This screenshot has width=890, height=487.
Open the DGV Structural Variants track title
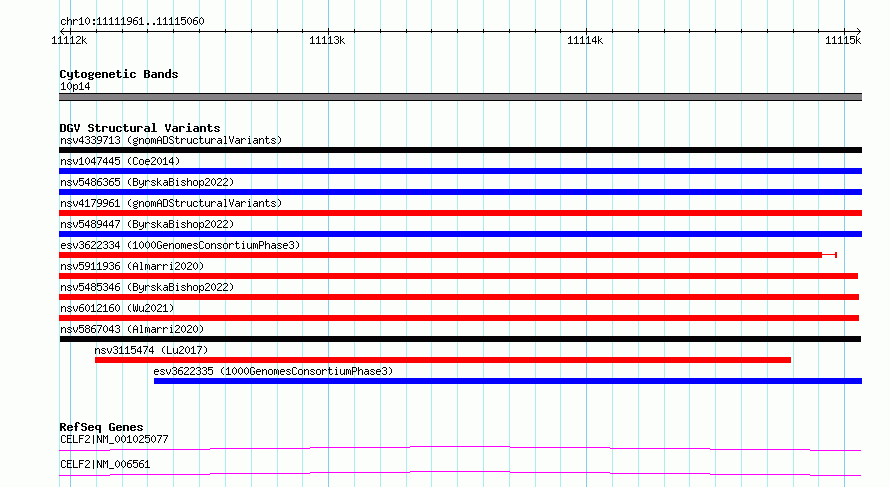pos(140,128)
